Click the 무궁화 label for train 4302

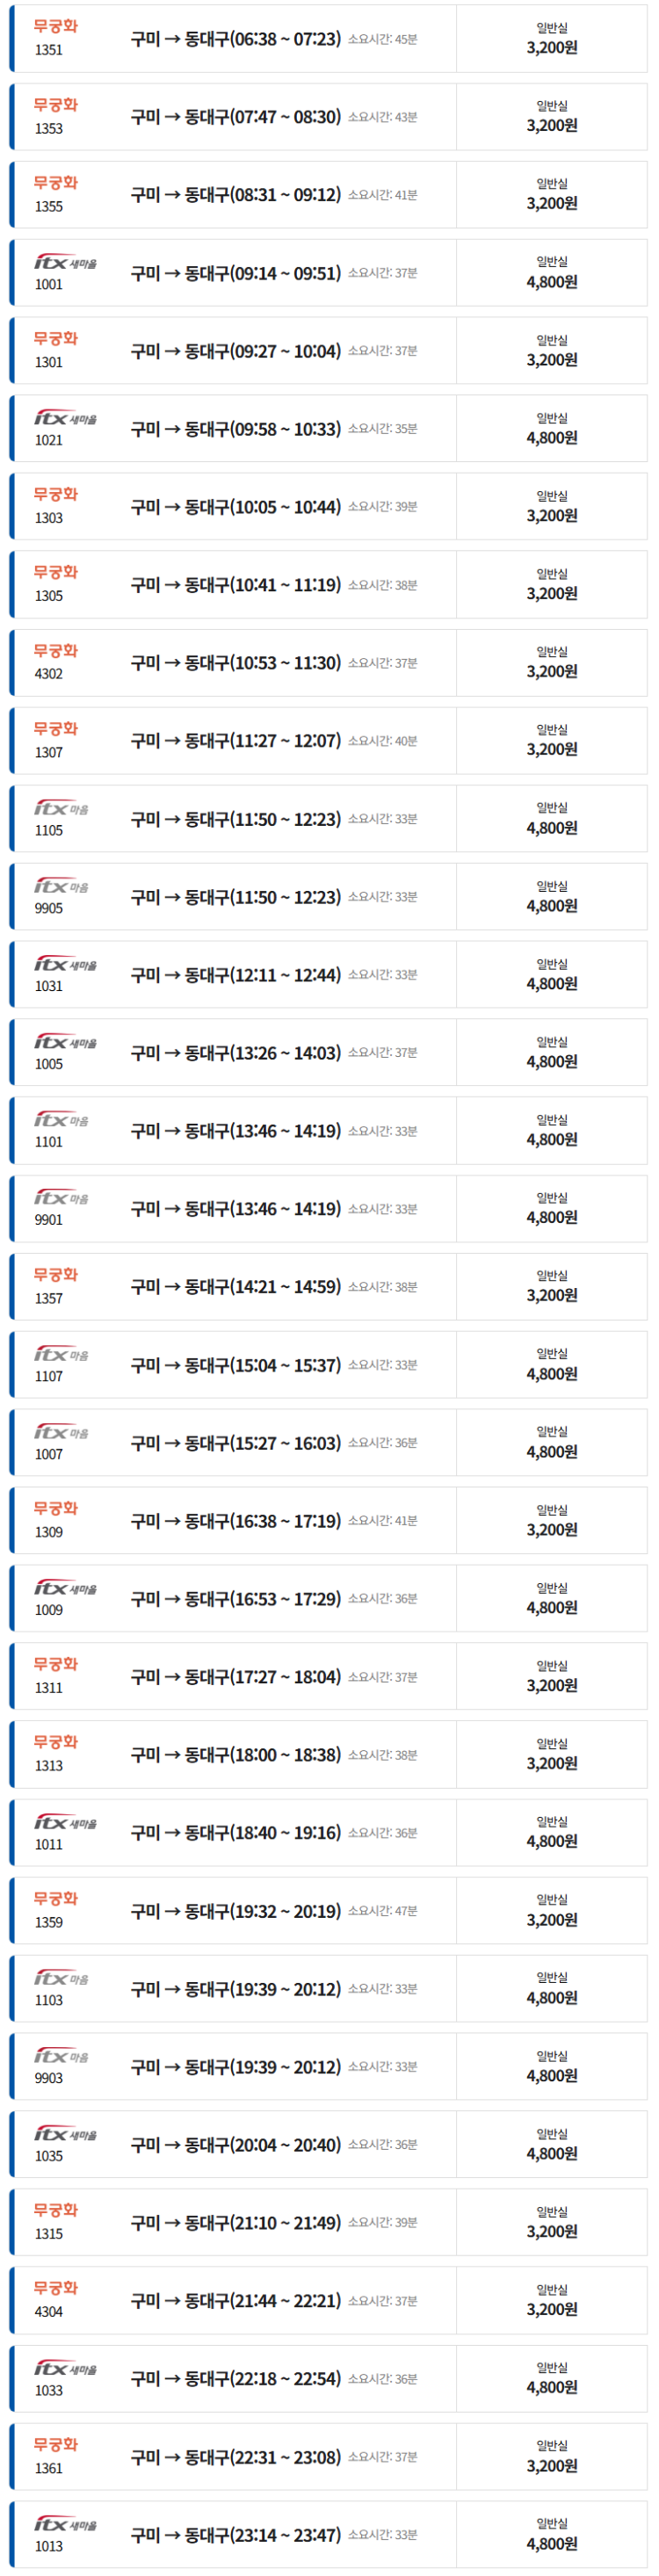coord(55,651)
